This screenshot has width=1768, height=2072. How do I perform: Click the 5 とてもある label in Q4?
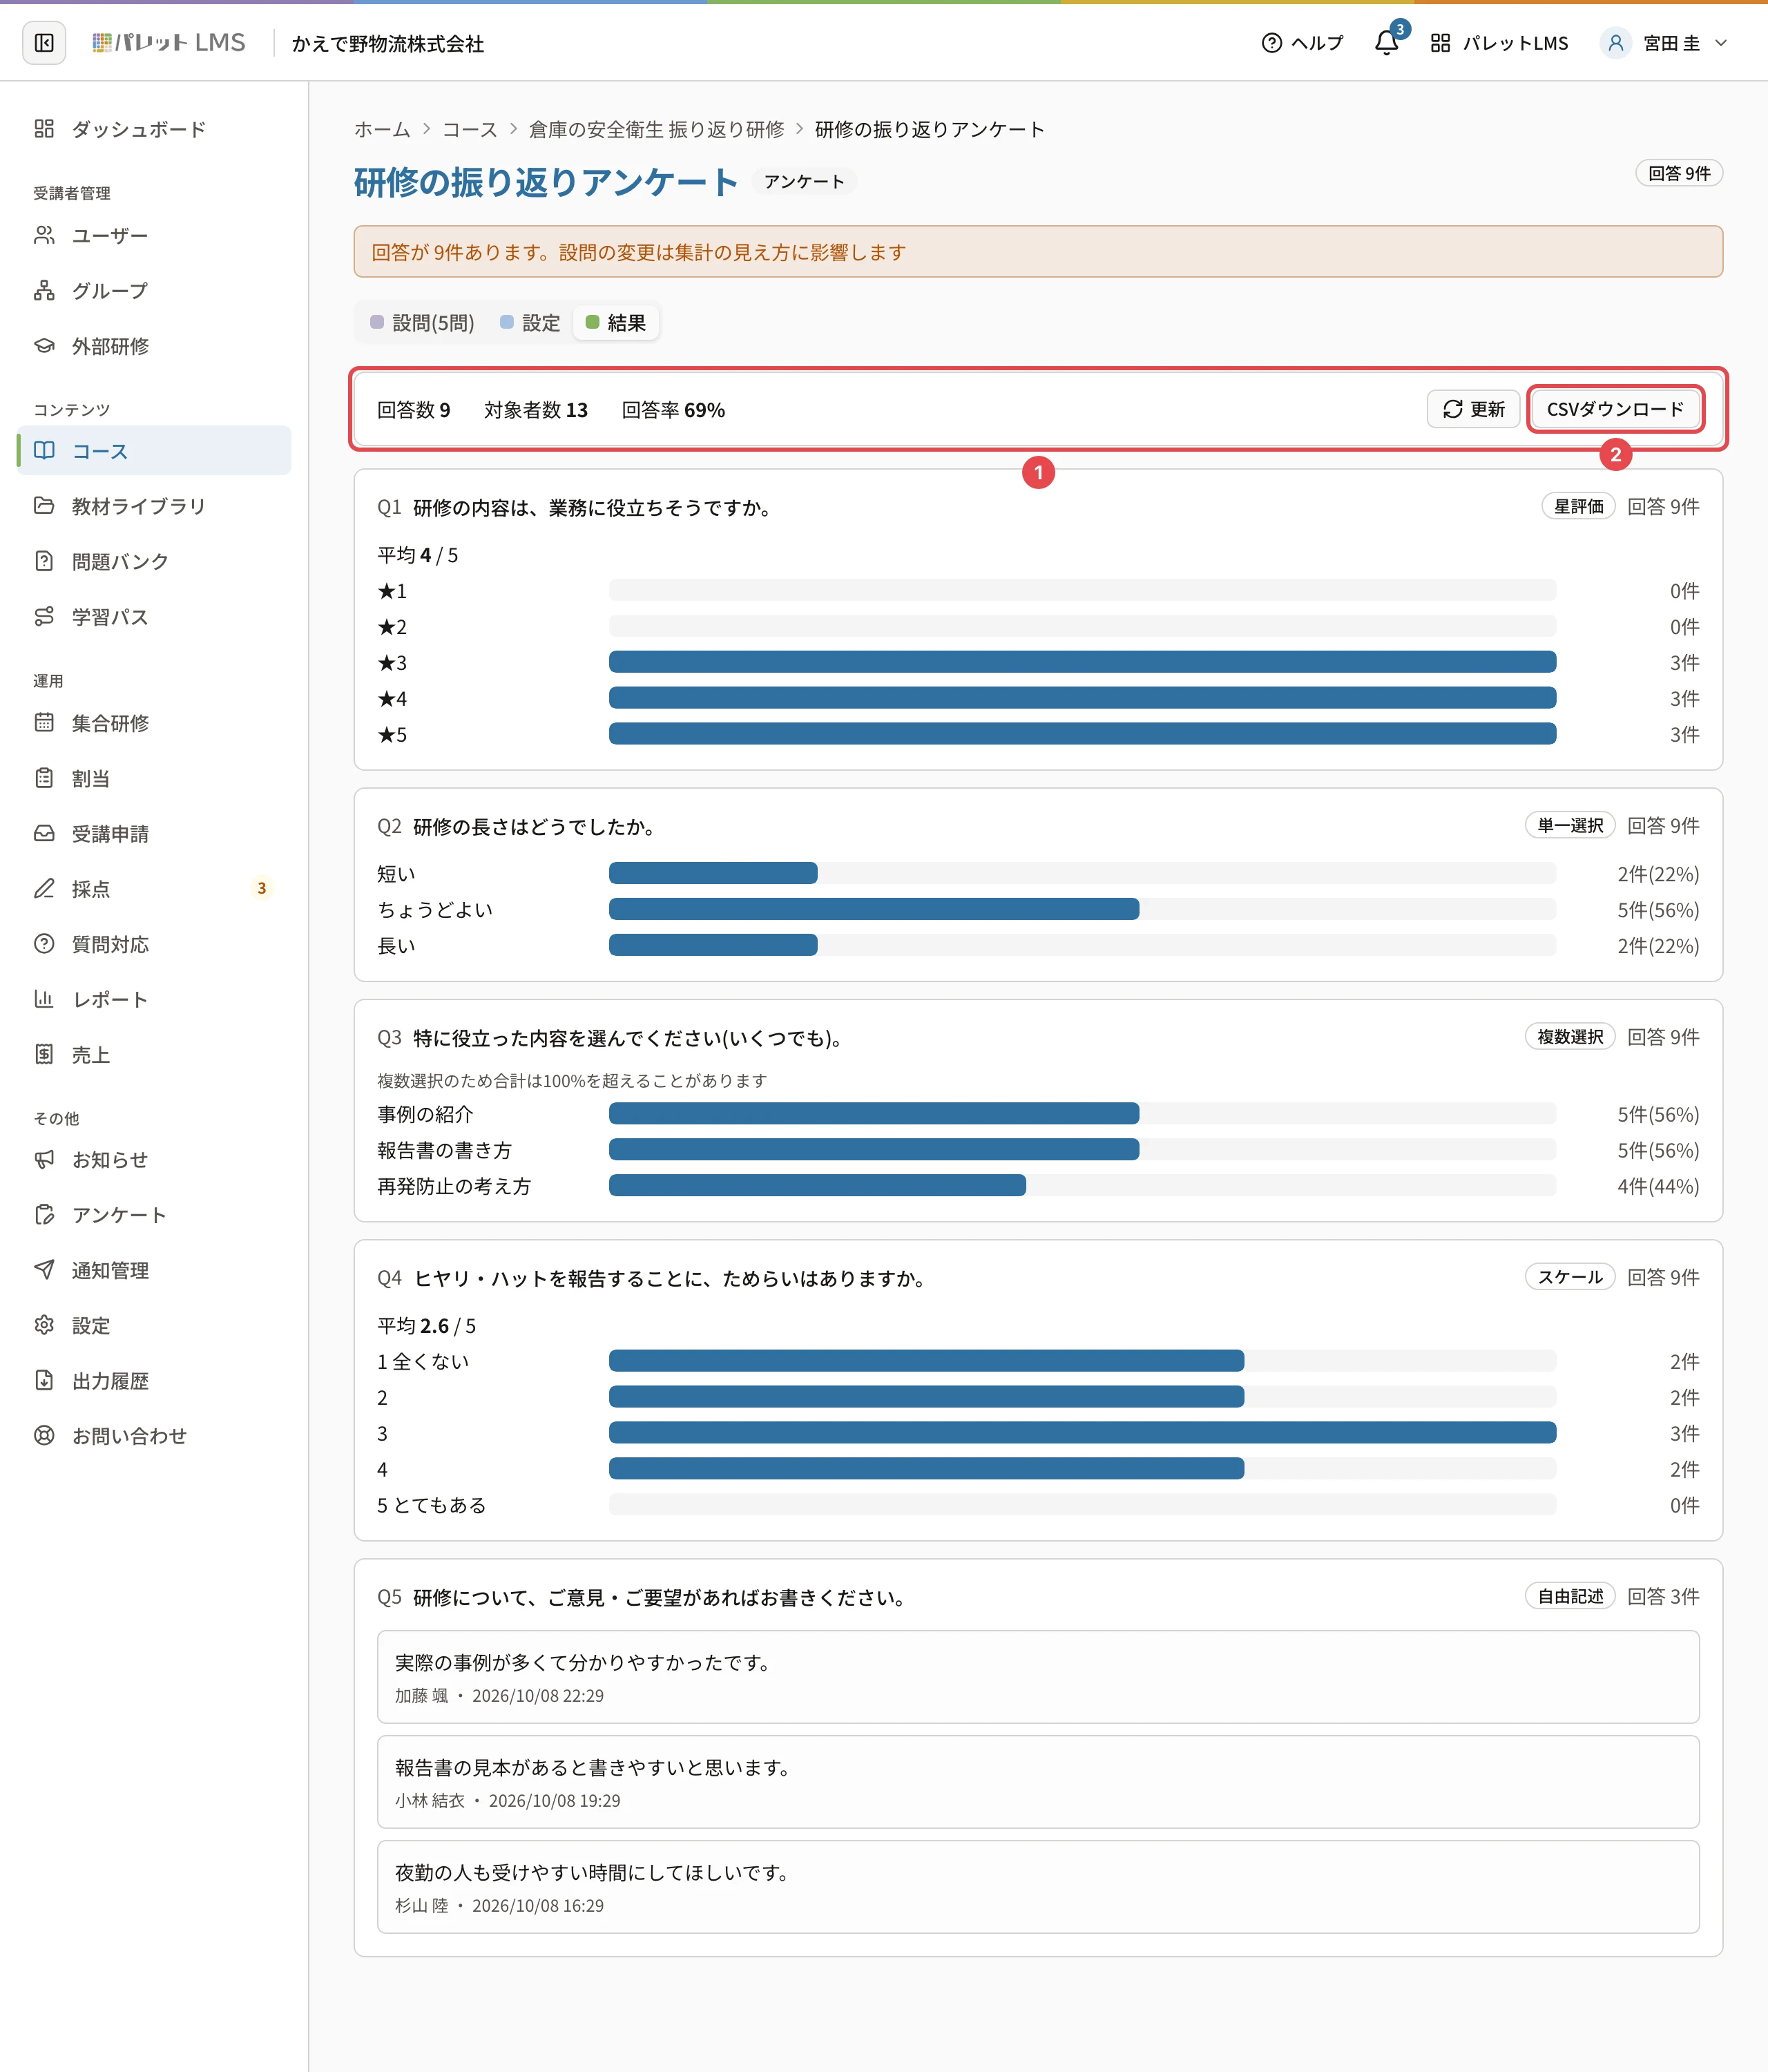pos(431,1505)
